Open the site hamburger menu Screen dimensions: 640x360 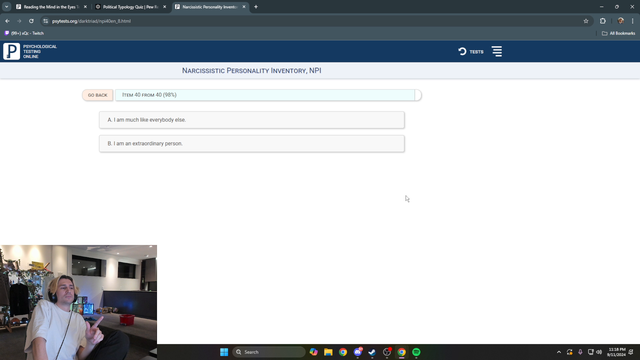[x=497, y=51]
